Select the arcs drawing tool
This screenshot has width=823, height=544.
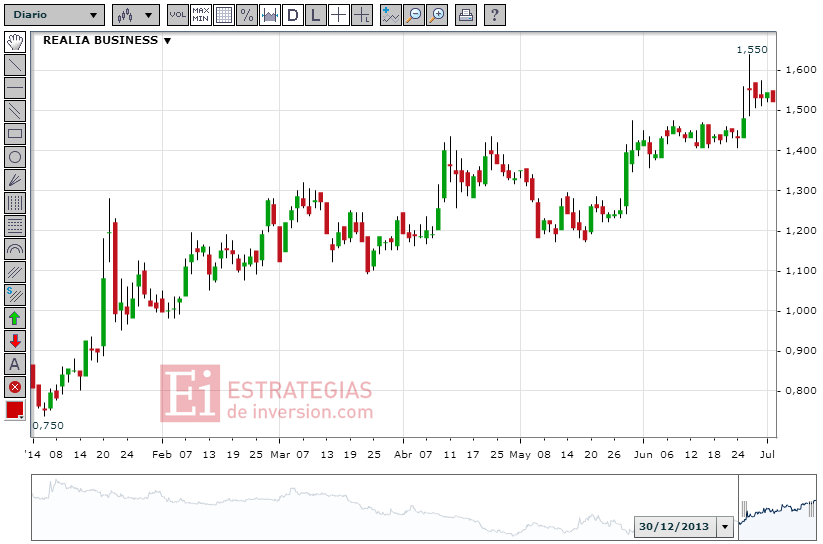click(15, 249)
